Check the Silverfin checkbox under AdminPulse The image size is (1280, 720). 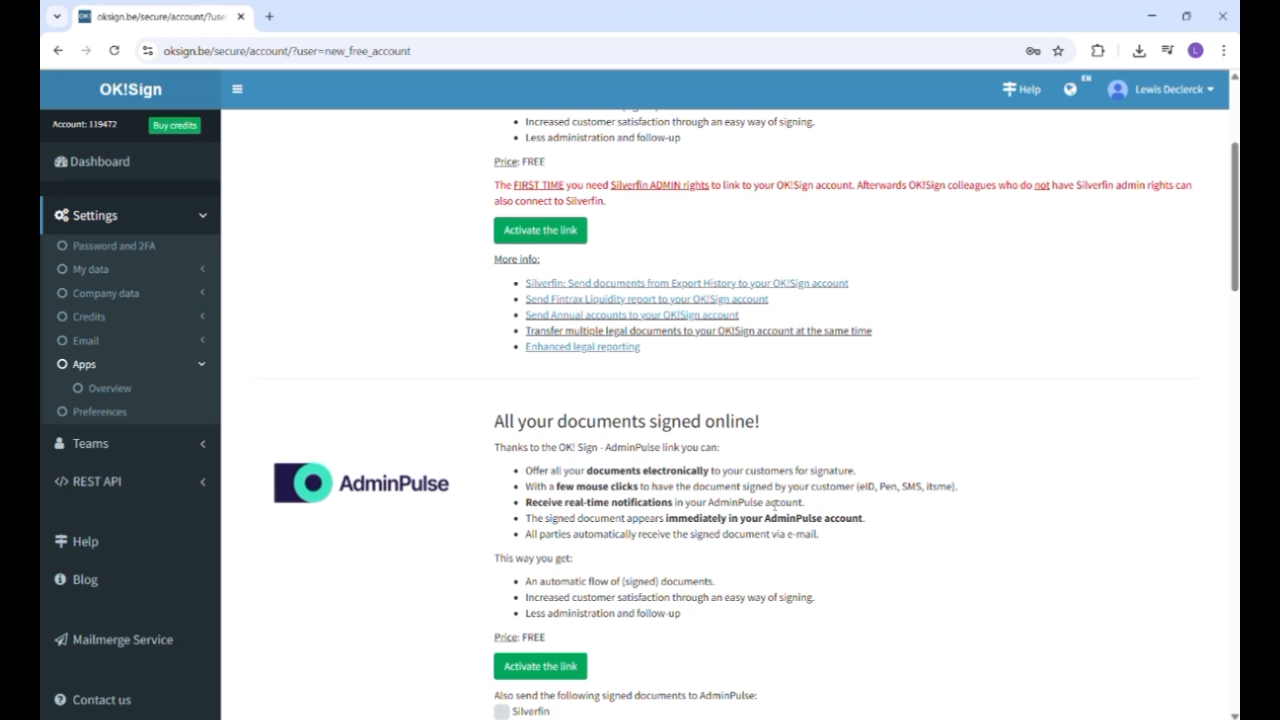[501, 711]
